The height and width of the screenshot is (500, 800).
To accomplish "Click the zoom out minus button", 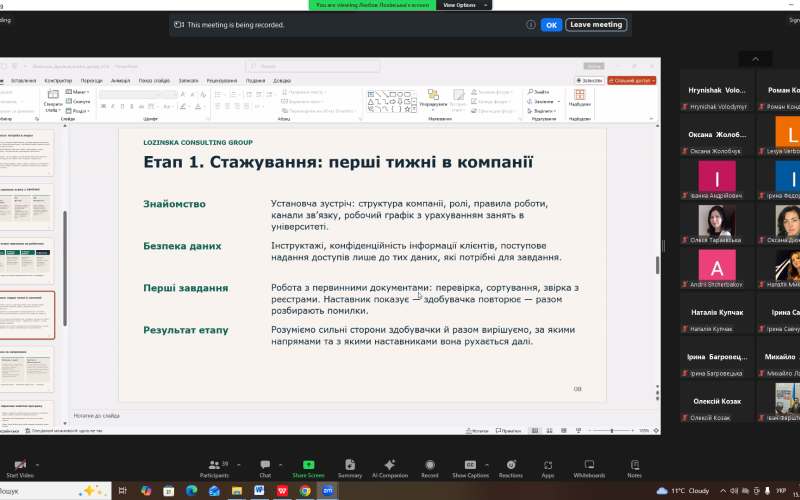I will (589, 431).
